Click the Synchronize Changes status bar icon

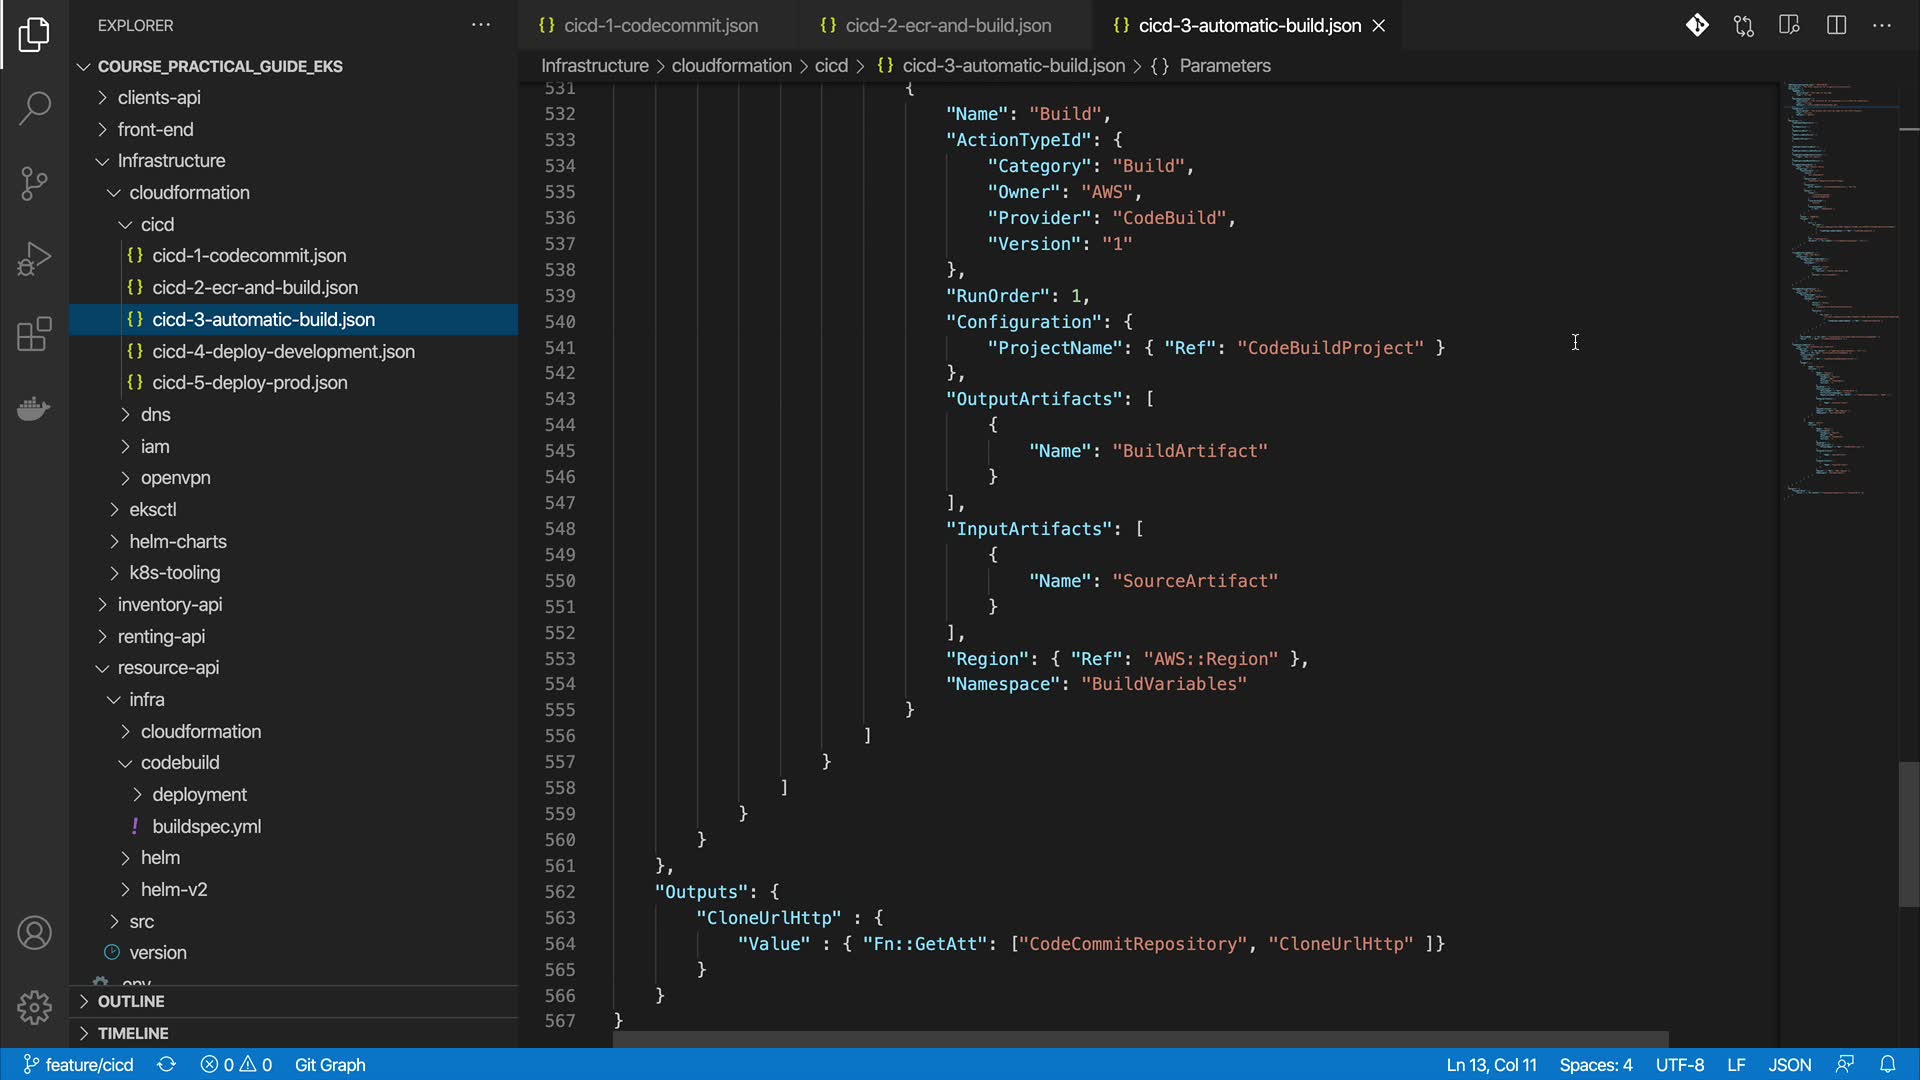click(x=166, y=1065)
